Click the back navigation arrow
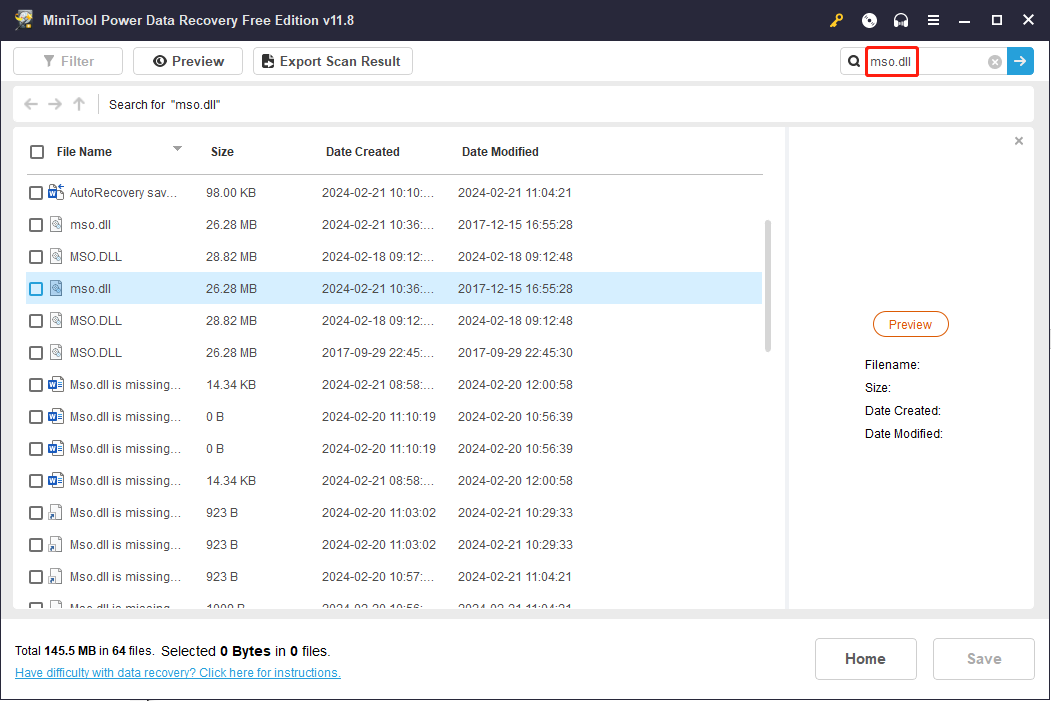Image resolution: width=1051 pixels, height=701 pixels. [x=30, y=104]
